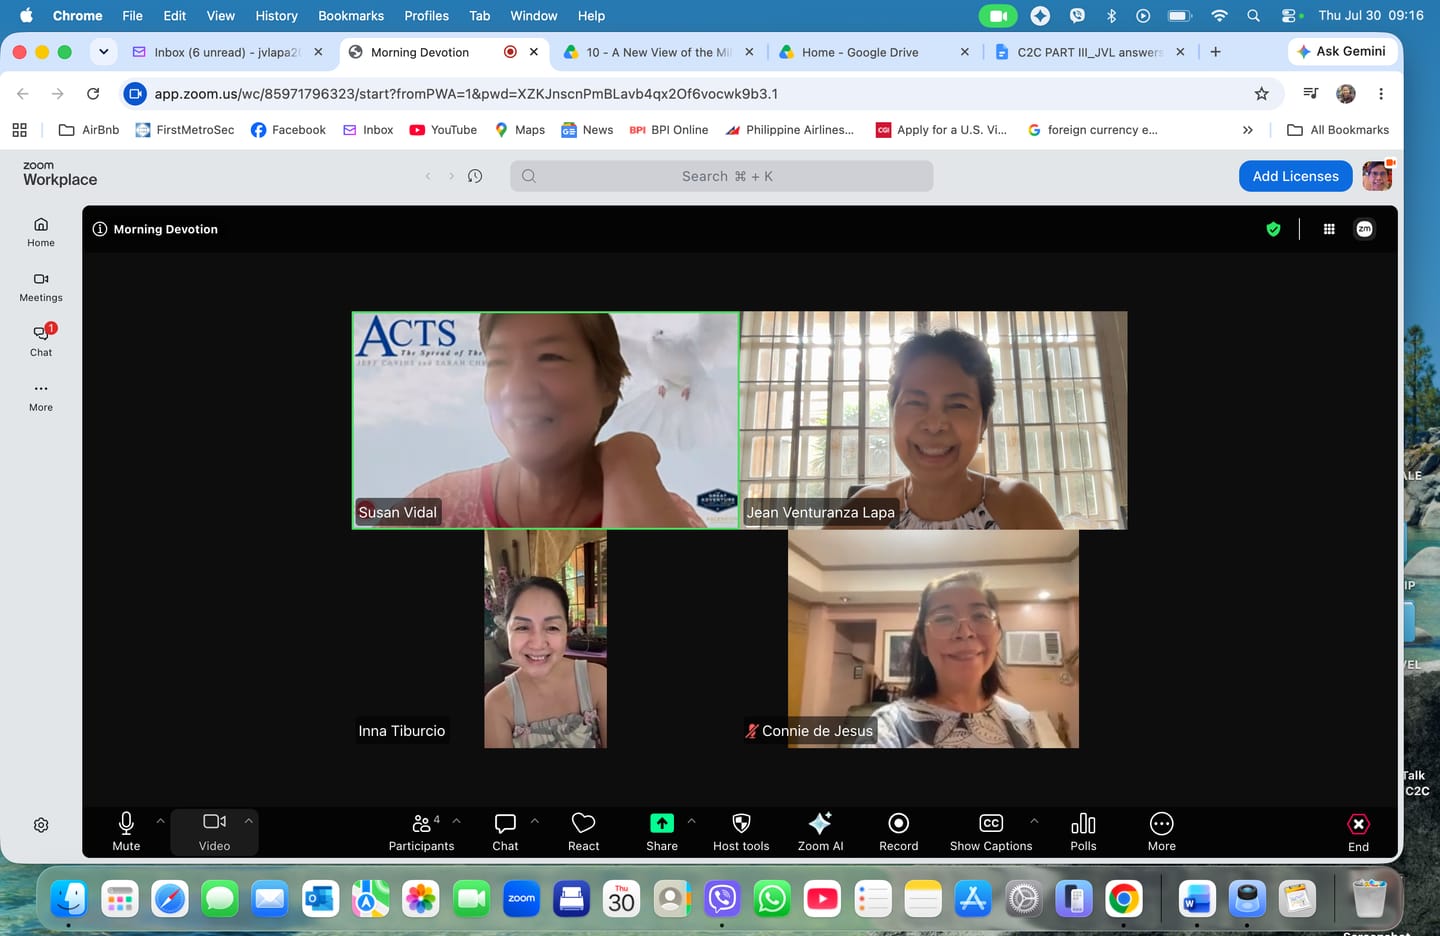Open the Polls panel

tap(1083, 831)
